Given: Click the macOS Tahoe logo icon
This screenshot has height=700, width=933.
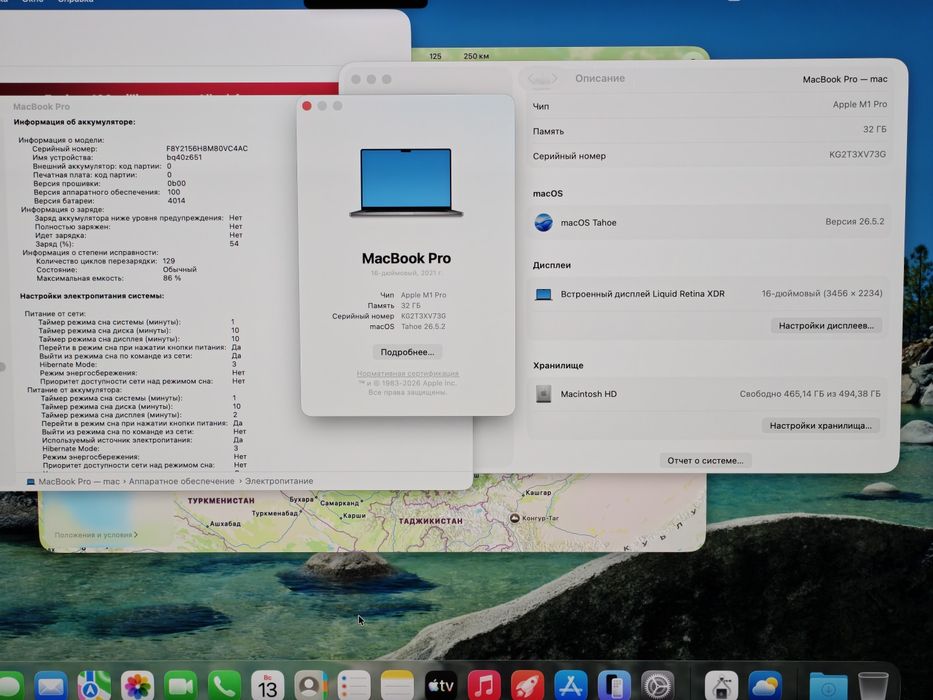Looking at the screenshot, I should click(x=543, y=223).
